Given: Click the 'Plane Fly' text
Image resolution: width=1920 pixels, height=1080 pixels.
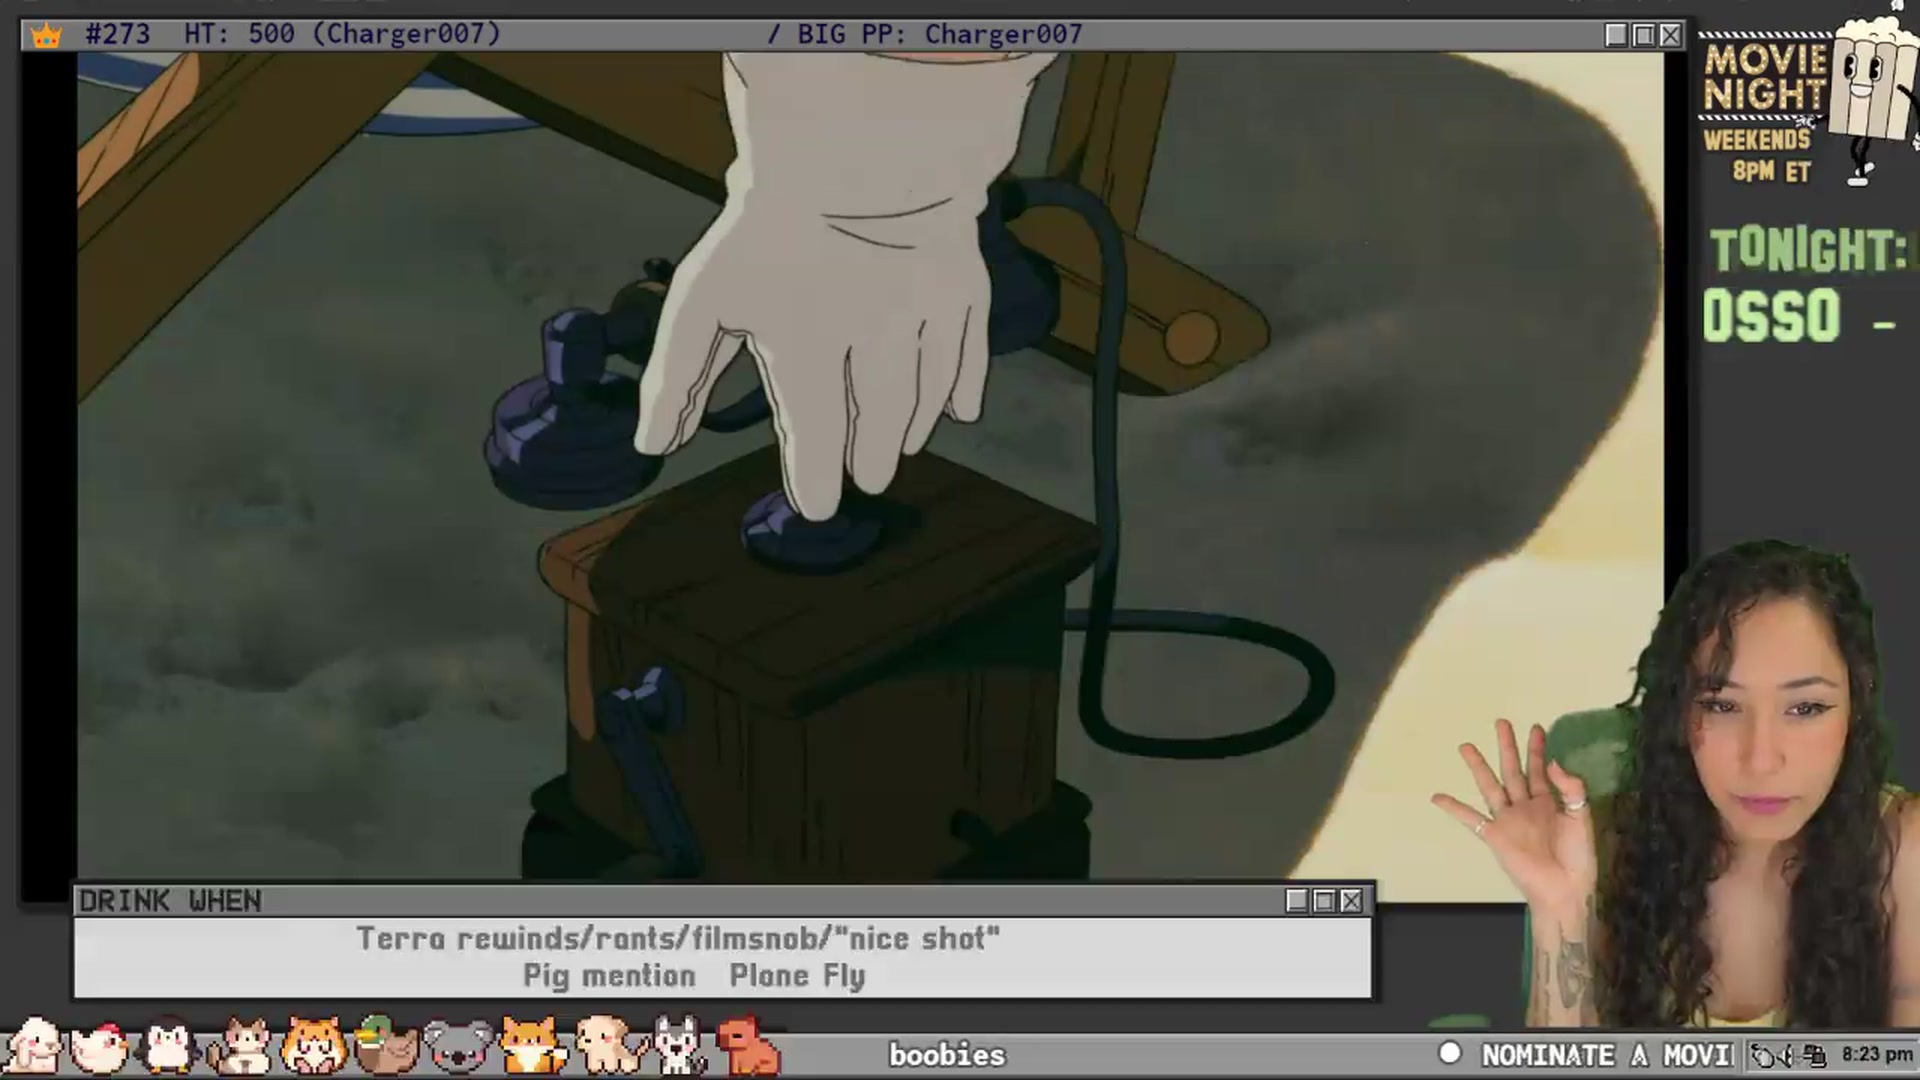Looking at the screenshot, I should (x=797, y=976).
